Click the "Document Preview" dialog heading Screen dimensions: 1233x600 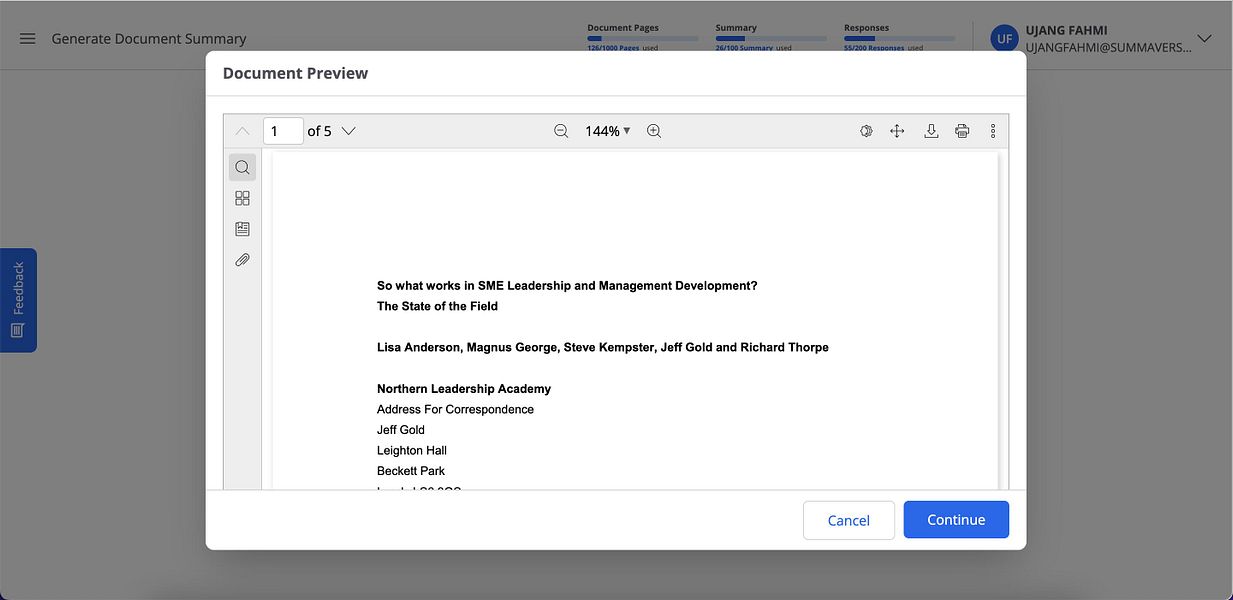click(x=295, y=73)
